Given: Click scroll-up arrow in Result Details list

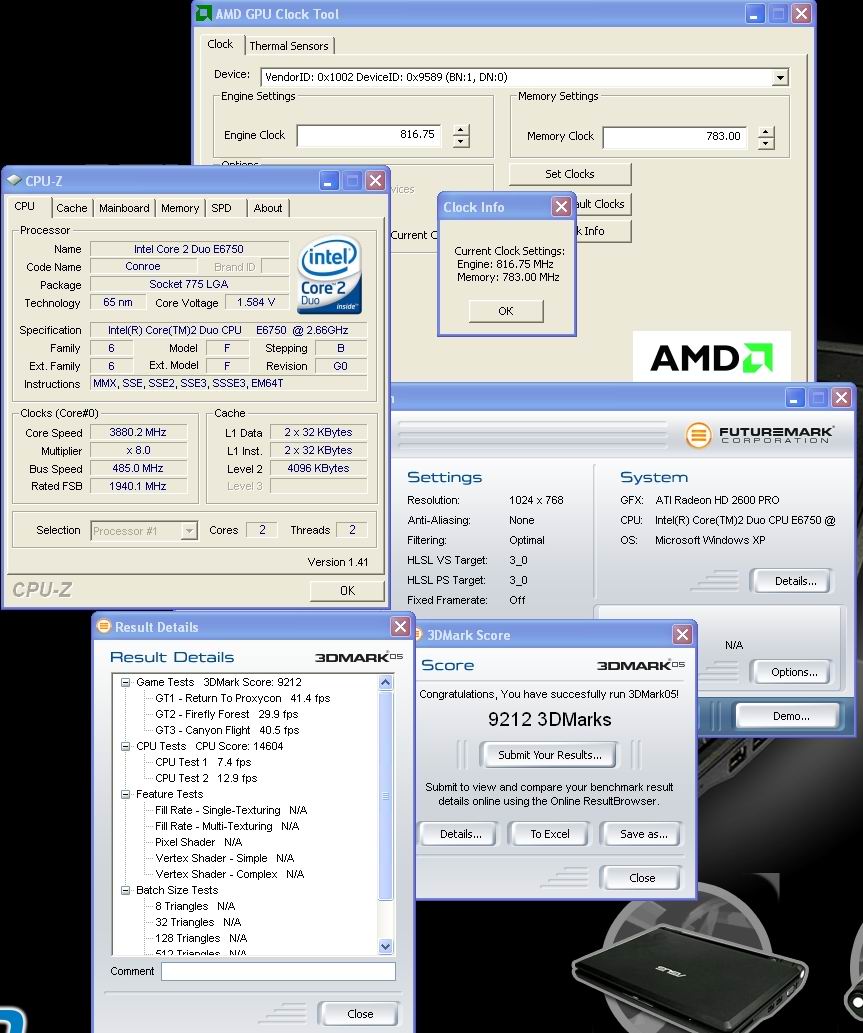Looking at the screenshot, I should 385,683.
